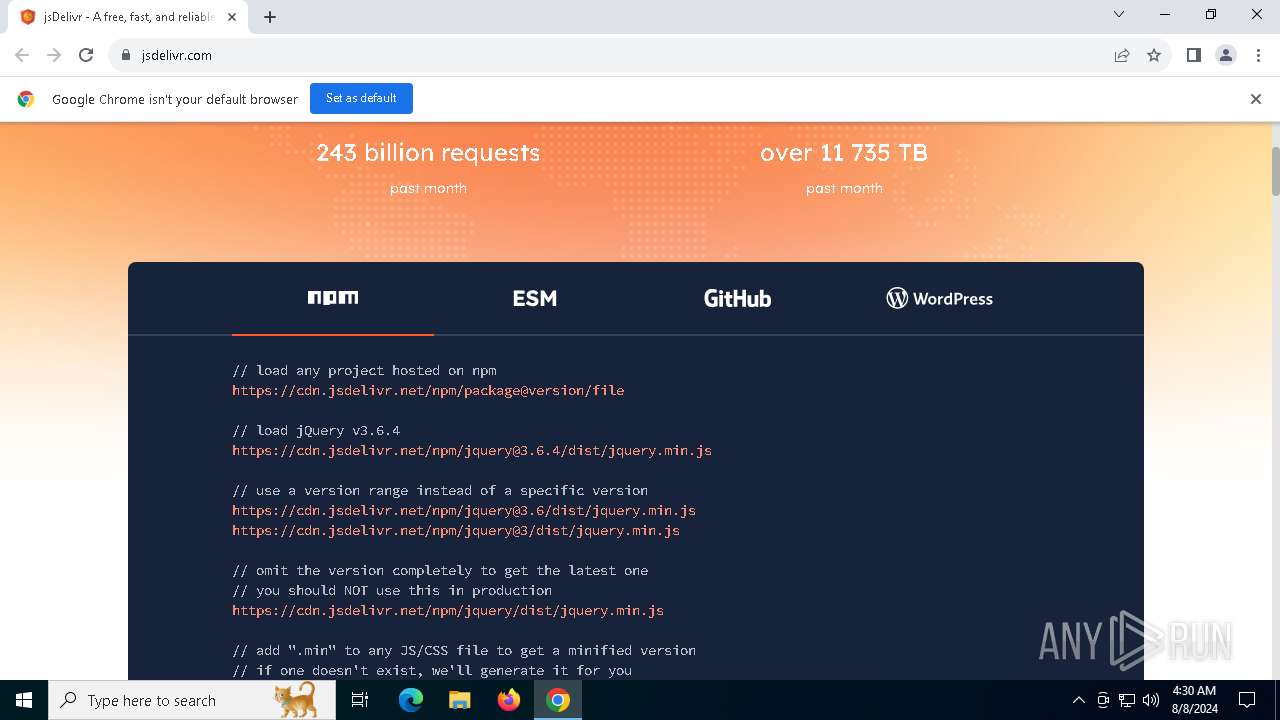Switch to the GitHub tab
1280x720 pixels.
coord(737,298)
